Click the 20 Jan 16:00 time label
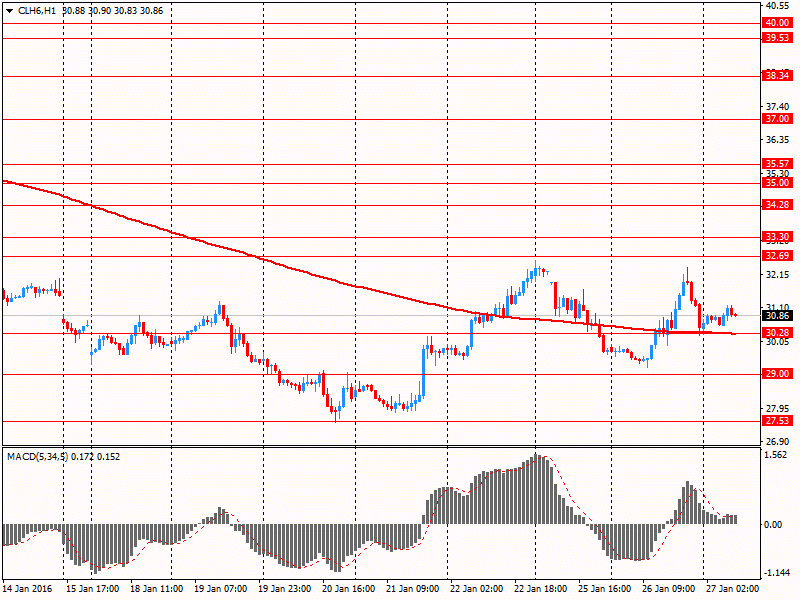800x600 pixels. click(x=348, y=589)
